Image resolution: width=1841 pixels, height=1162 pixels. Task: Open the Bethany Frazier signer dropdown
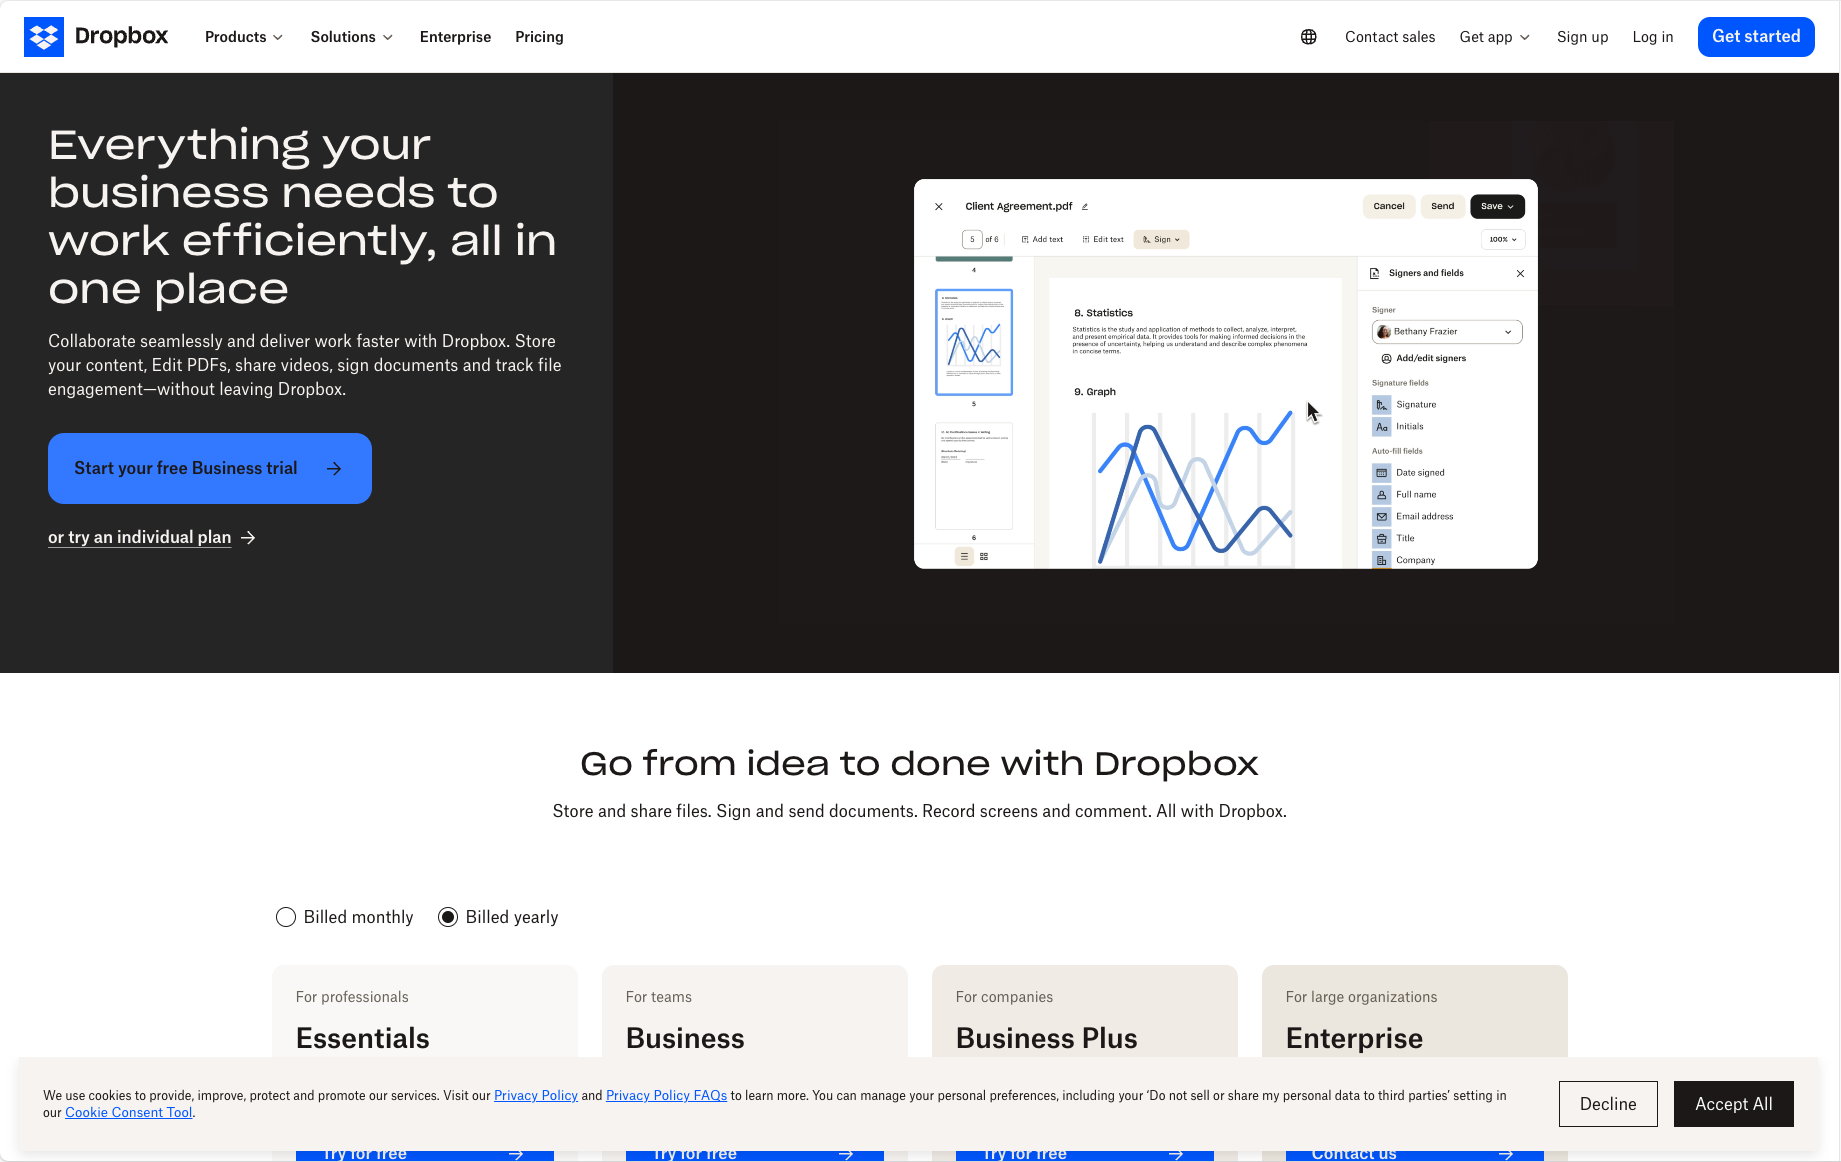(x=1447, y=332)
